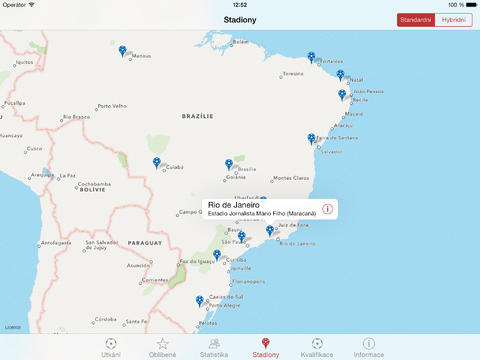
Task: Tap the Rio de Janeiro callout title
Action: tap(234, 205)
